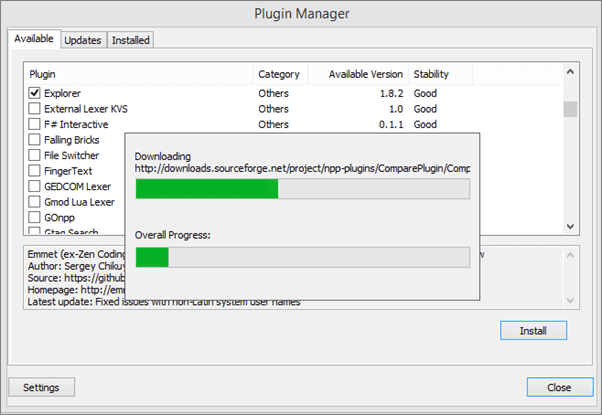Sort by the Category column header
Screen dimensions: 602x415
[278, 74]
